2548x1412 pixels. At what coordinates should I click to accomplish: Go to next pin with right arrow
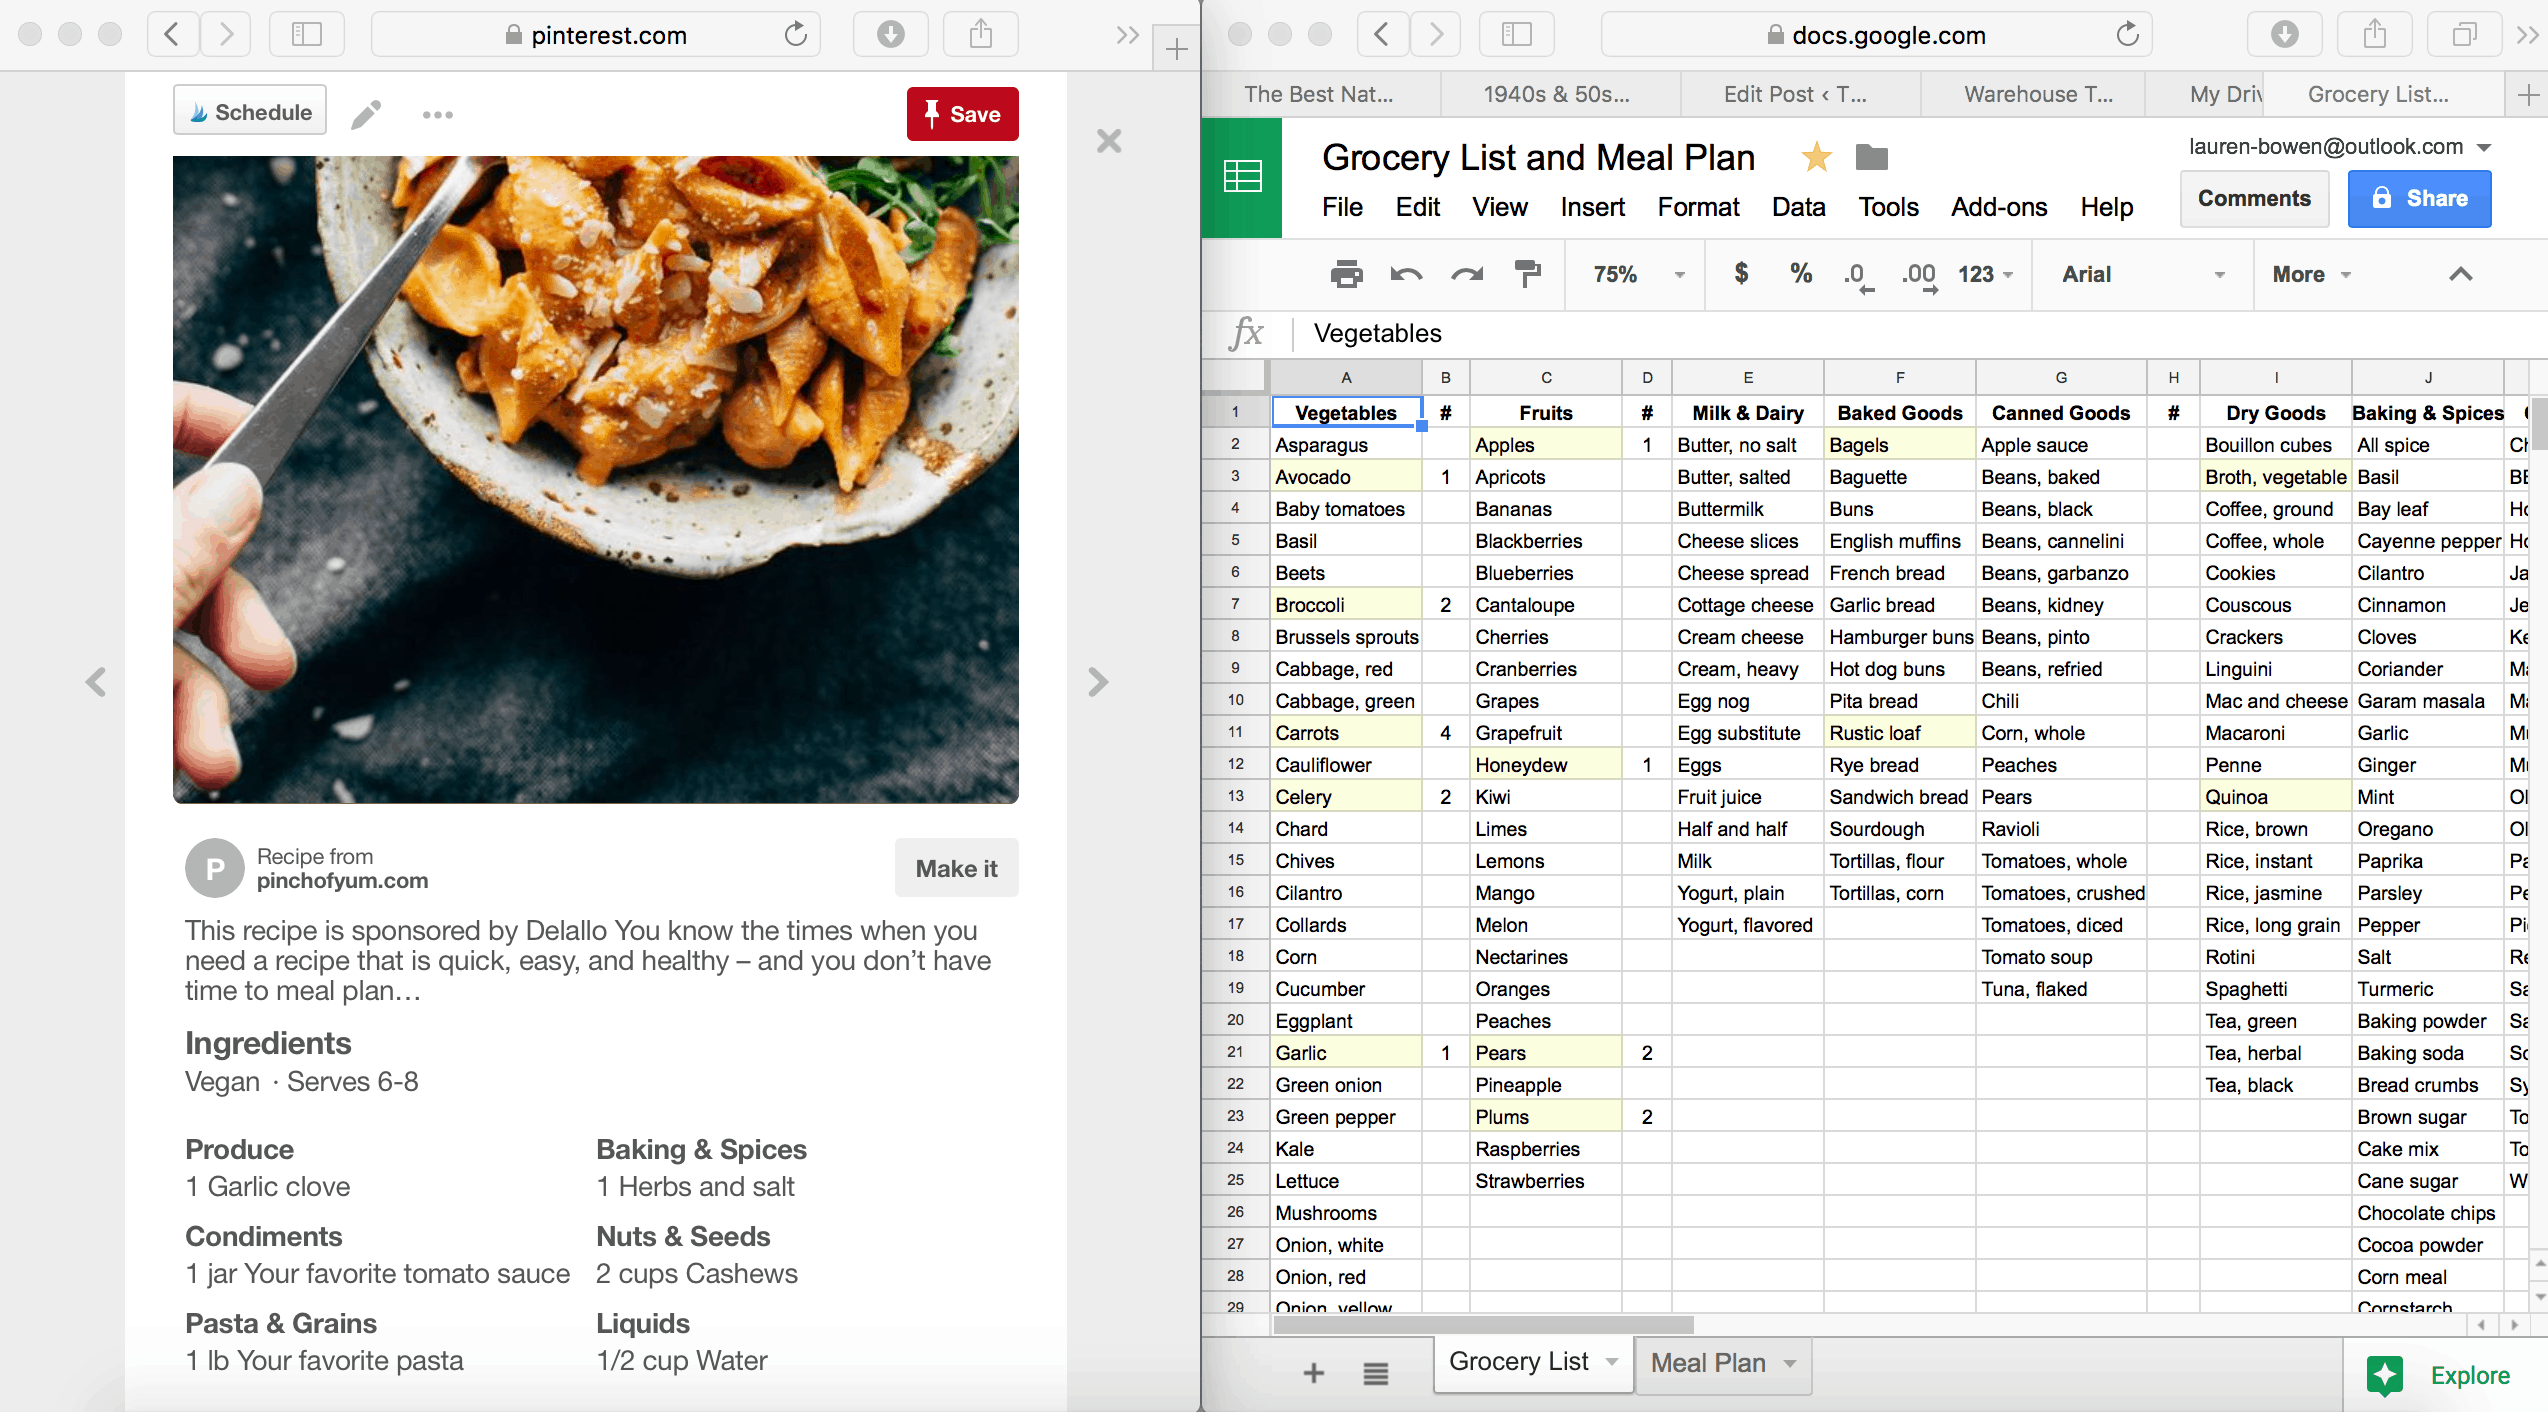coord(1098,682)
